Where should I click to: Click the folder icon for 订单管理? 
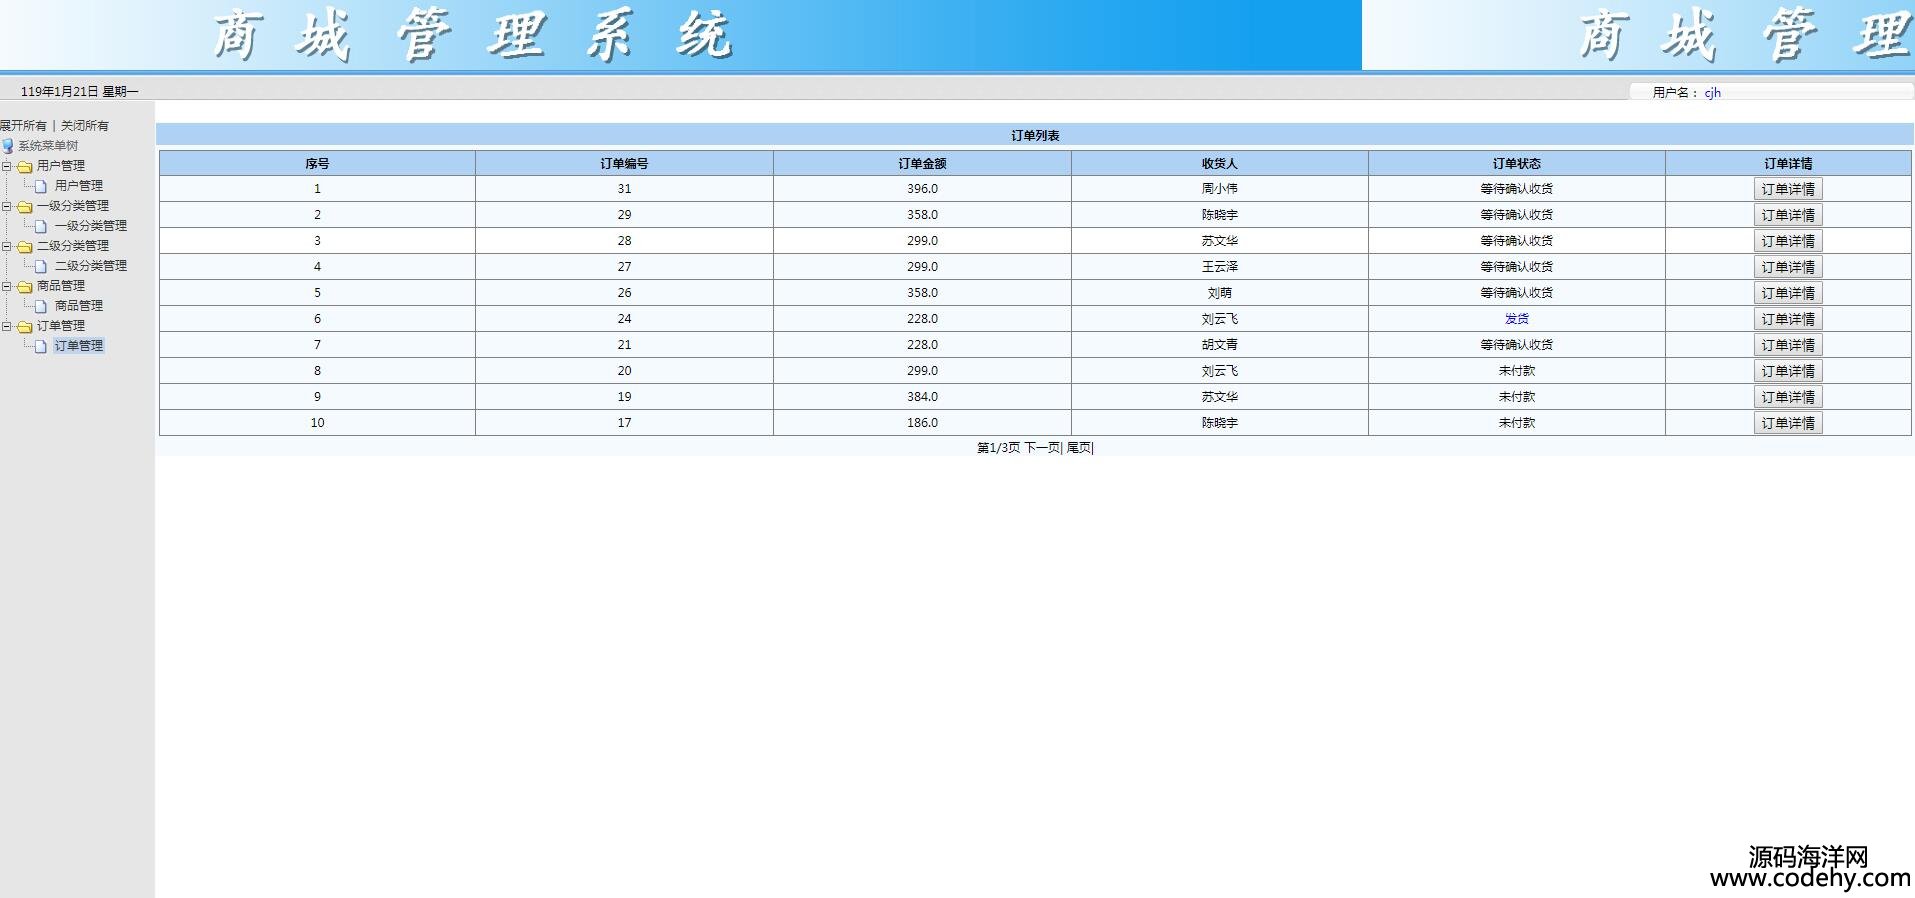[25, 326]
